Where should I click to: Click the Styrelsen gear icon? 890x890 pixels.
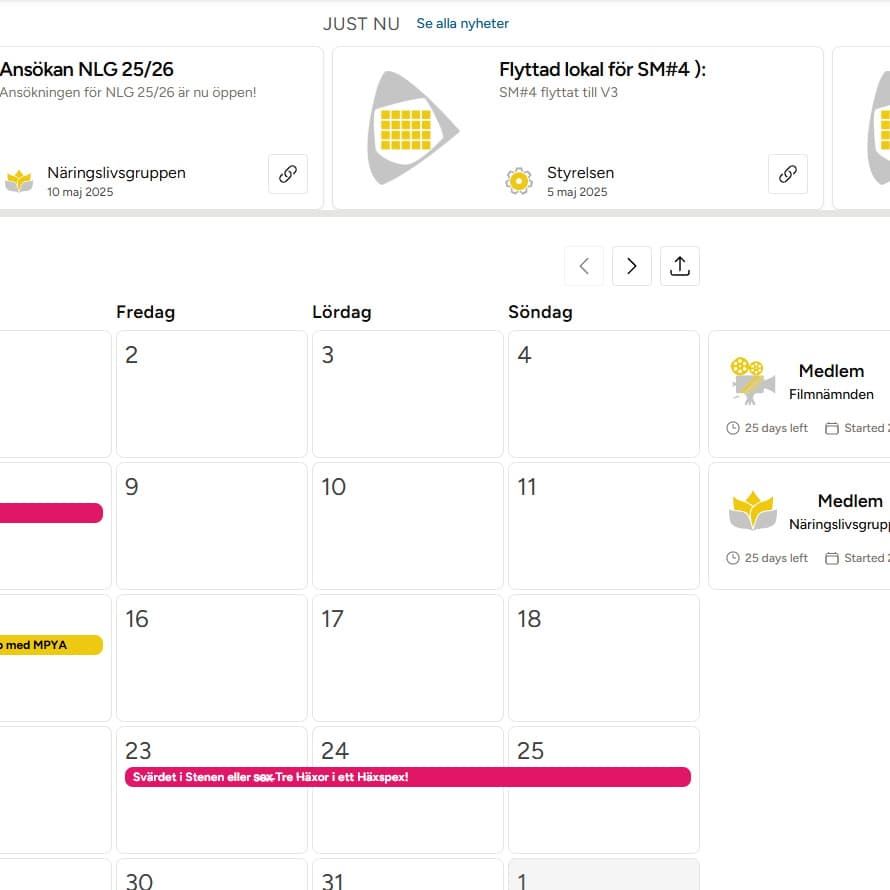519,181
